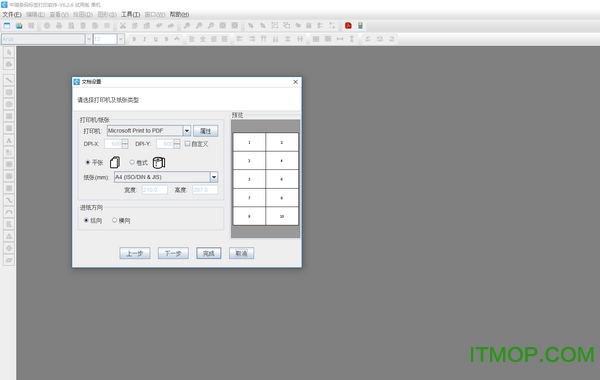Select the straight line drawing tool
Screen dimensions: 600x380
coord(9,80)
